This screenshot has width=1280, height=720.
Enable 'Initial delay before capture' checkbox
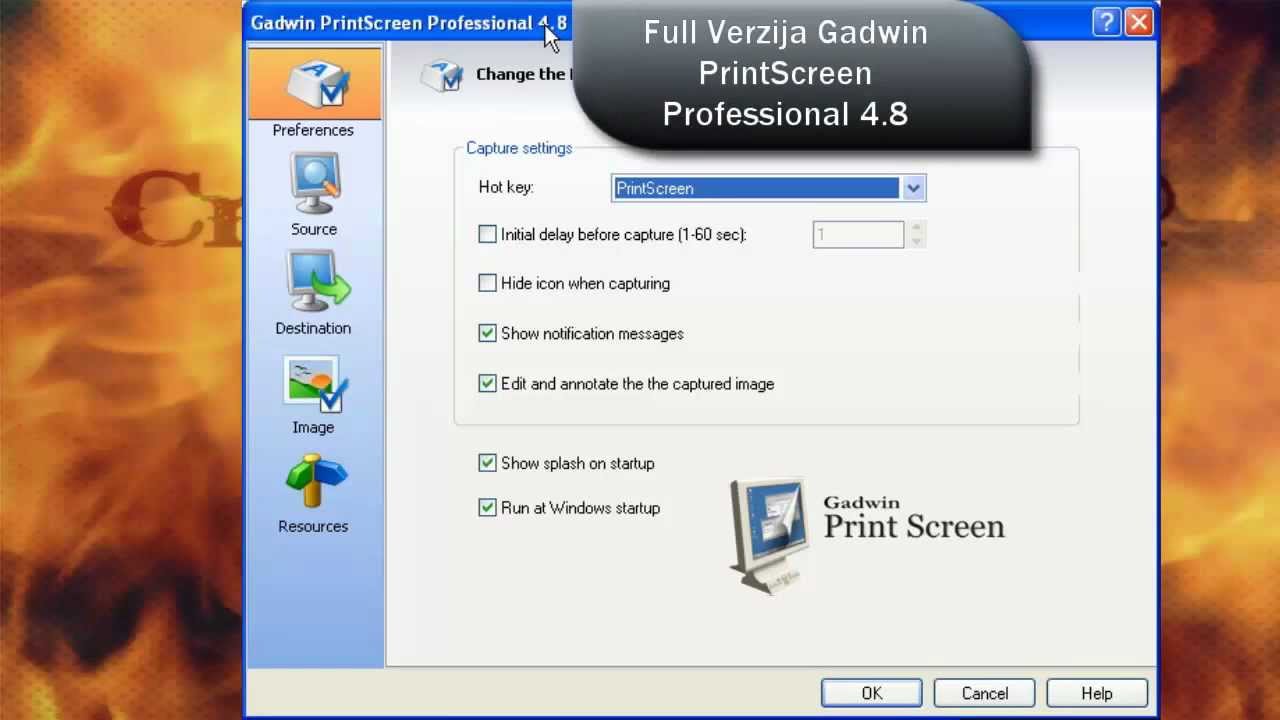point(487,234)
